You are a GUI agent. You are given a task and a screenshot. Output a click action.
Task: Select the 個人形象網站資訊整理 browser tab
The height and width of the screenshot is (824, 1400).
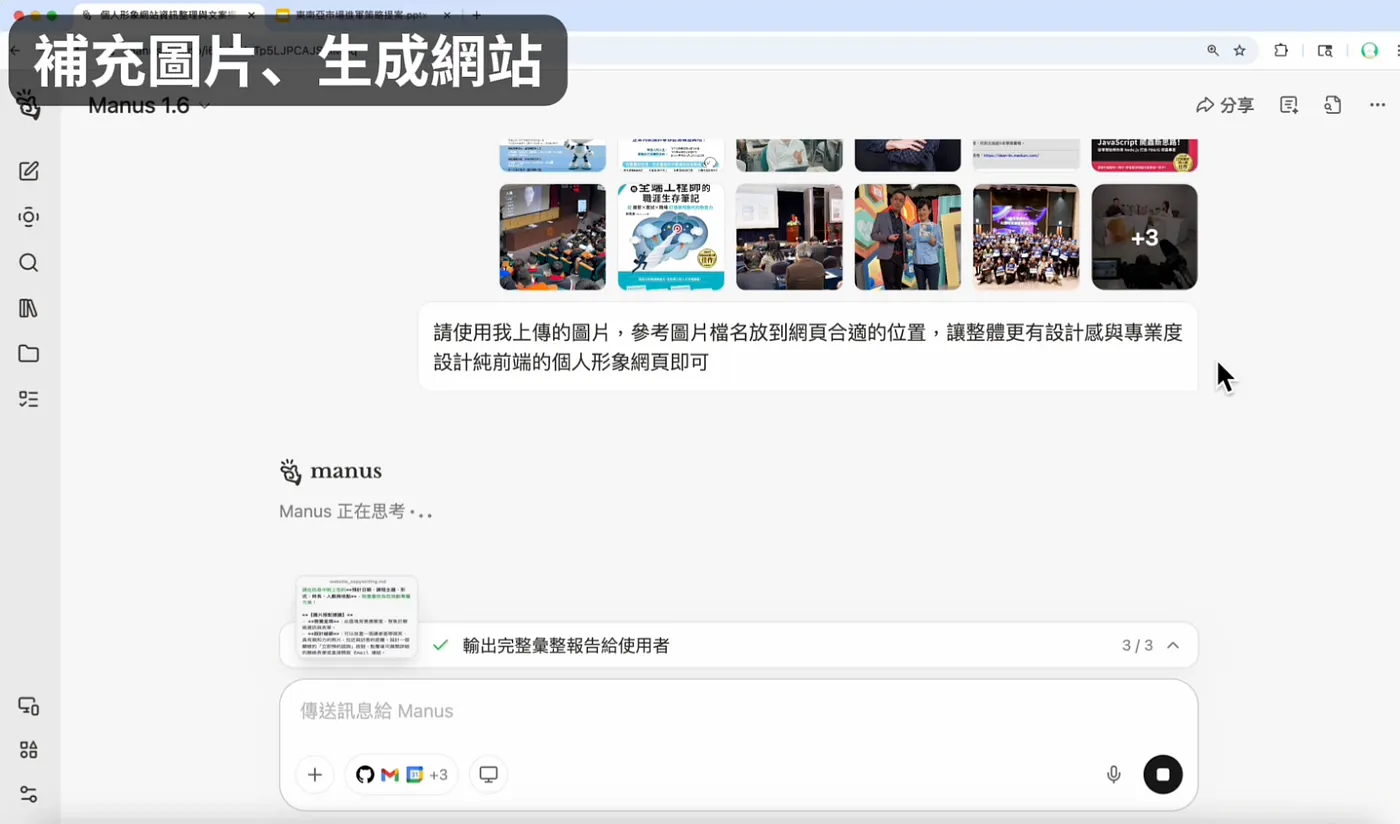(x=169, y=16)
